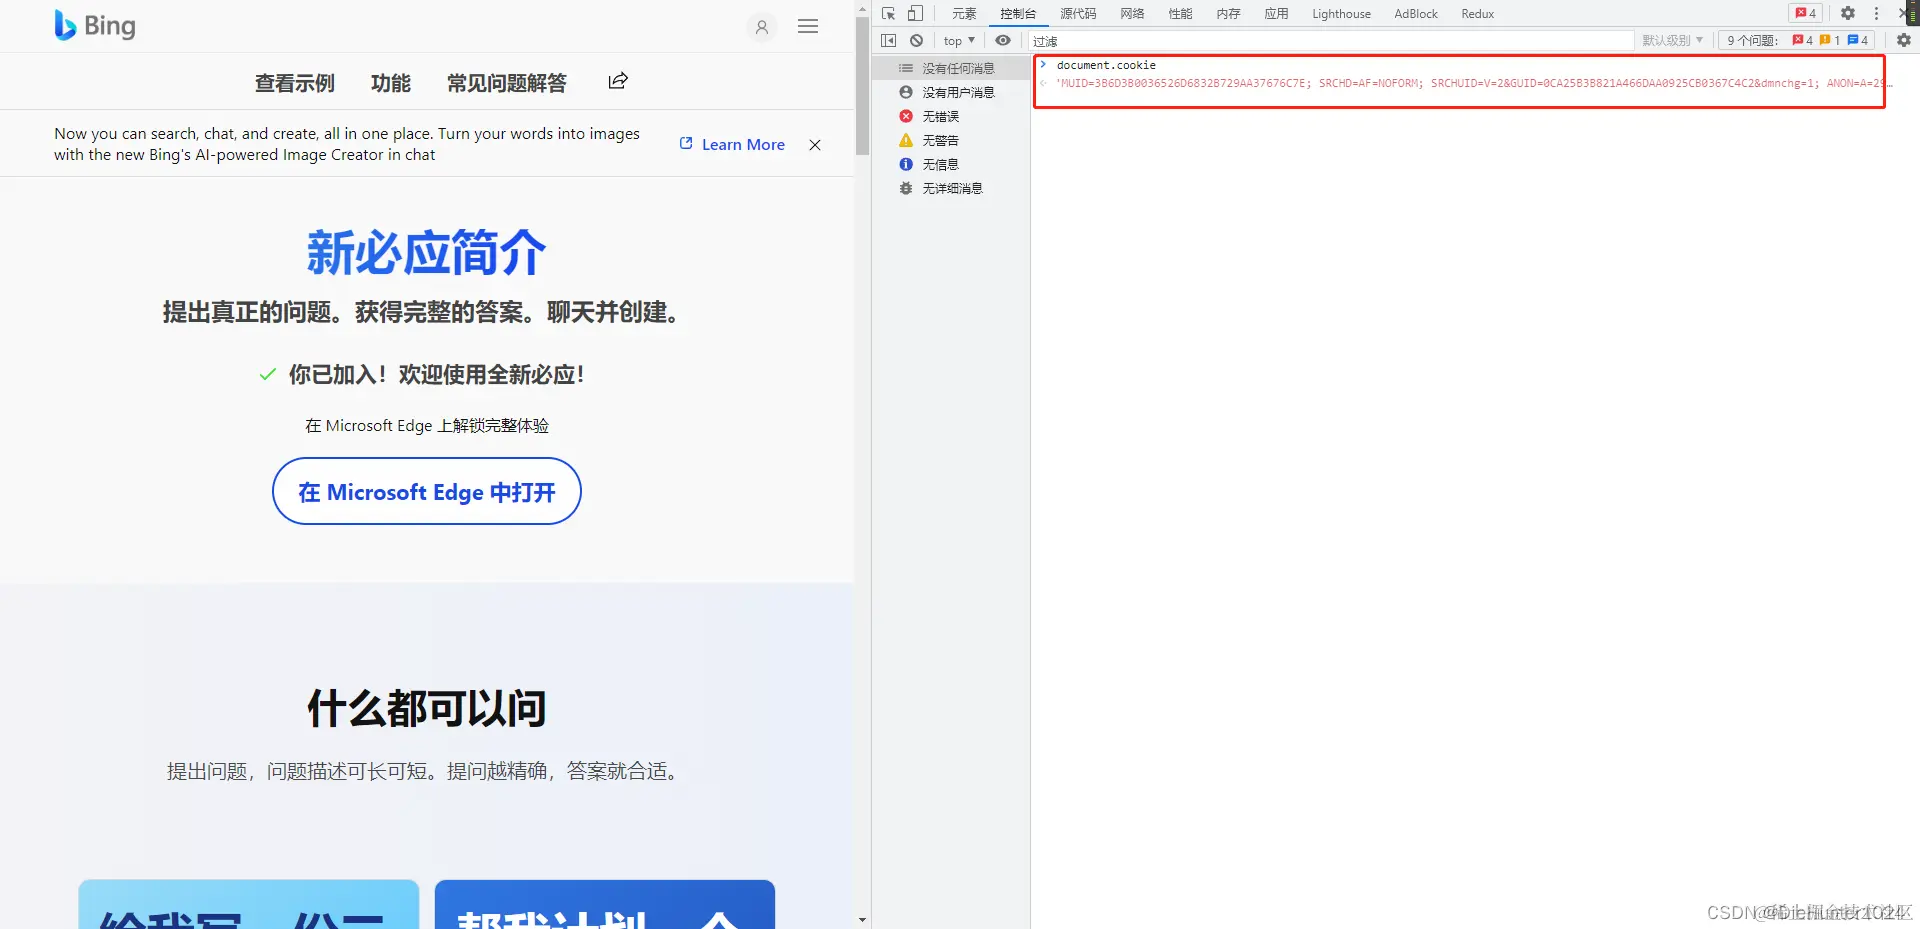Screen dimensions: 1920x929
Task: Click the error count badge in DevTools tab bar
Action: tap(1806, 13)
